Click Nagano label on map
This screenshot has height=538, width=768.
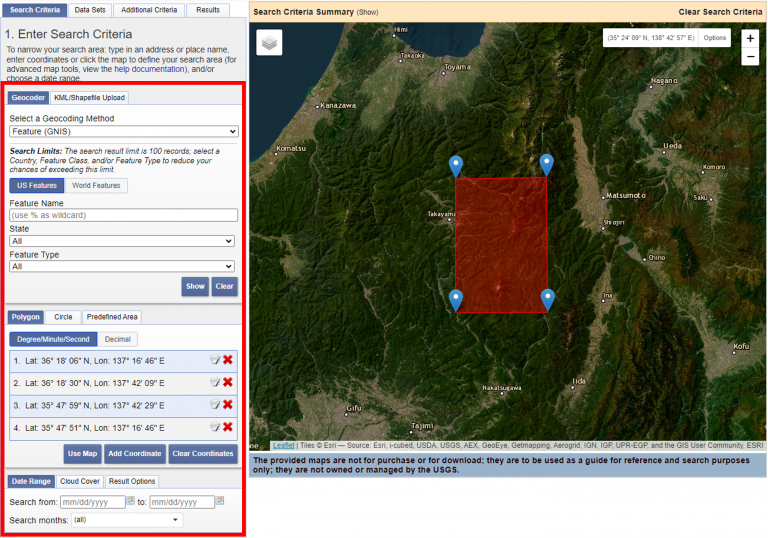664,81
